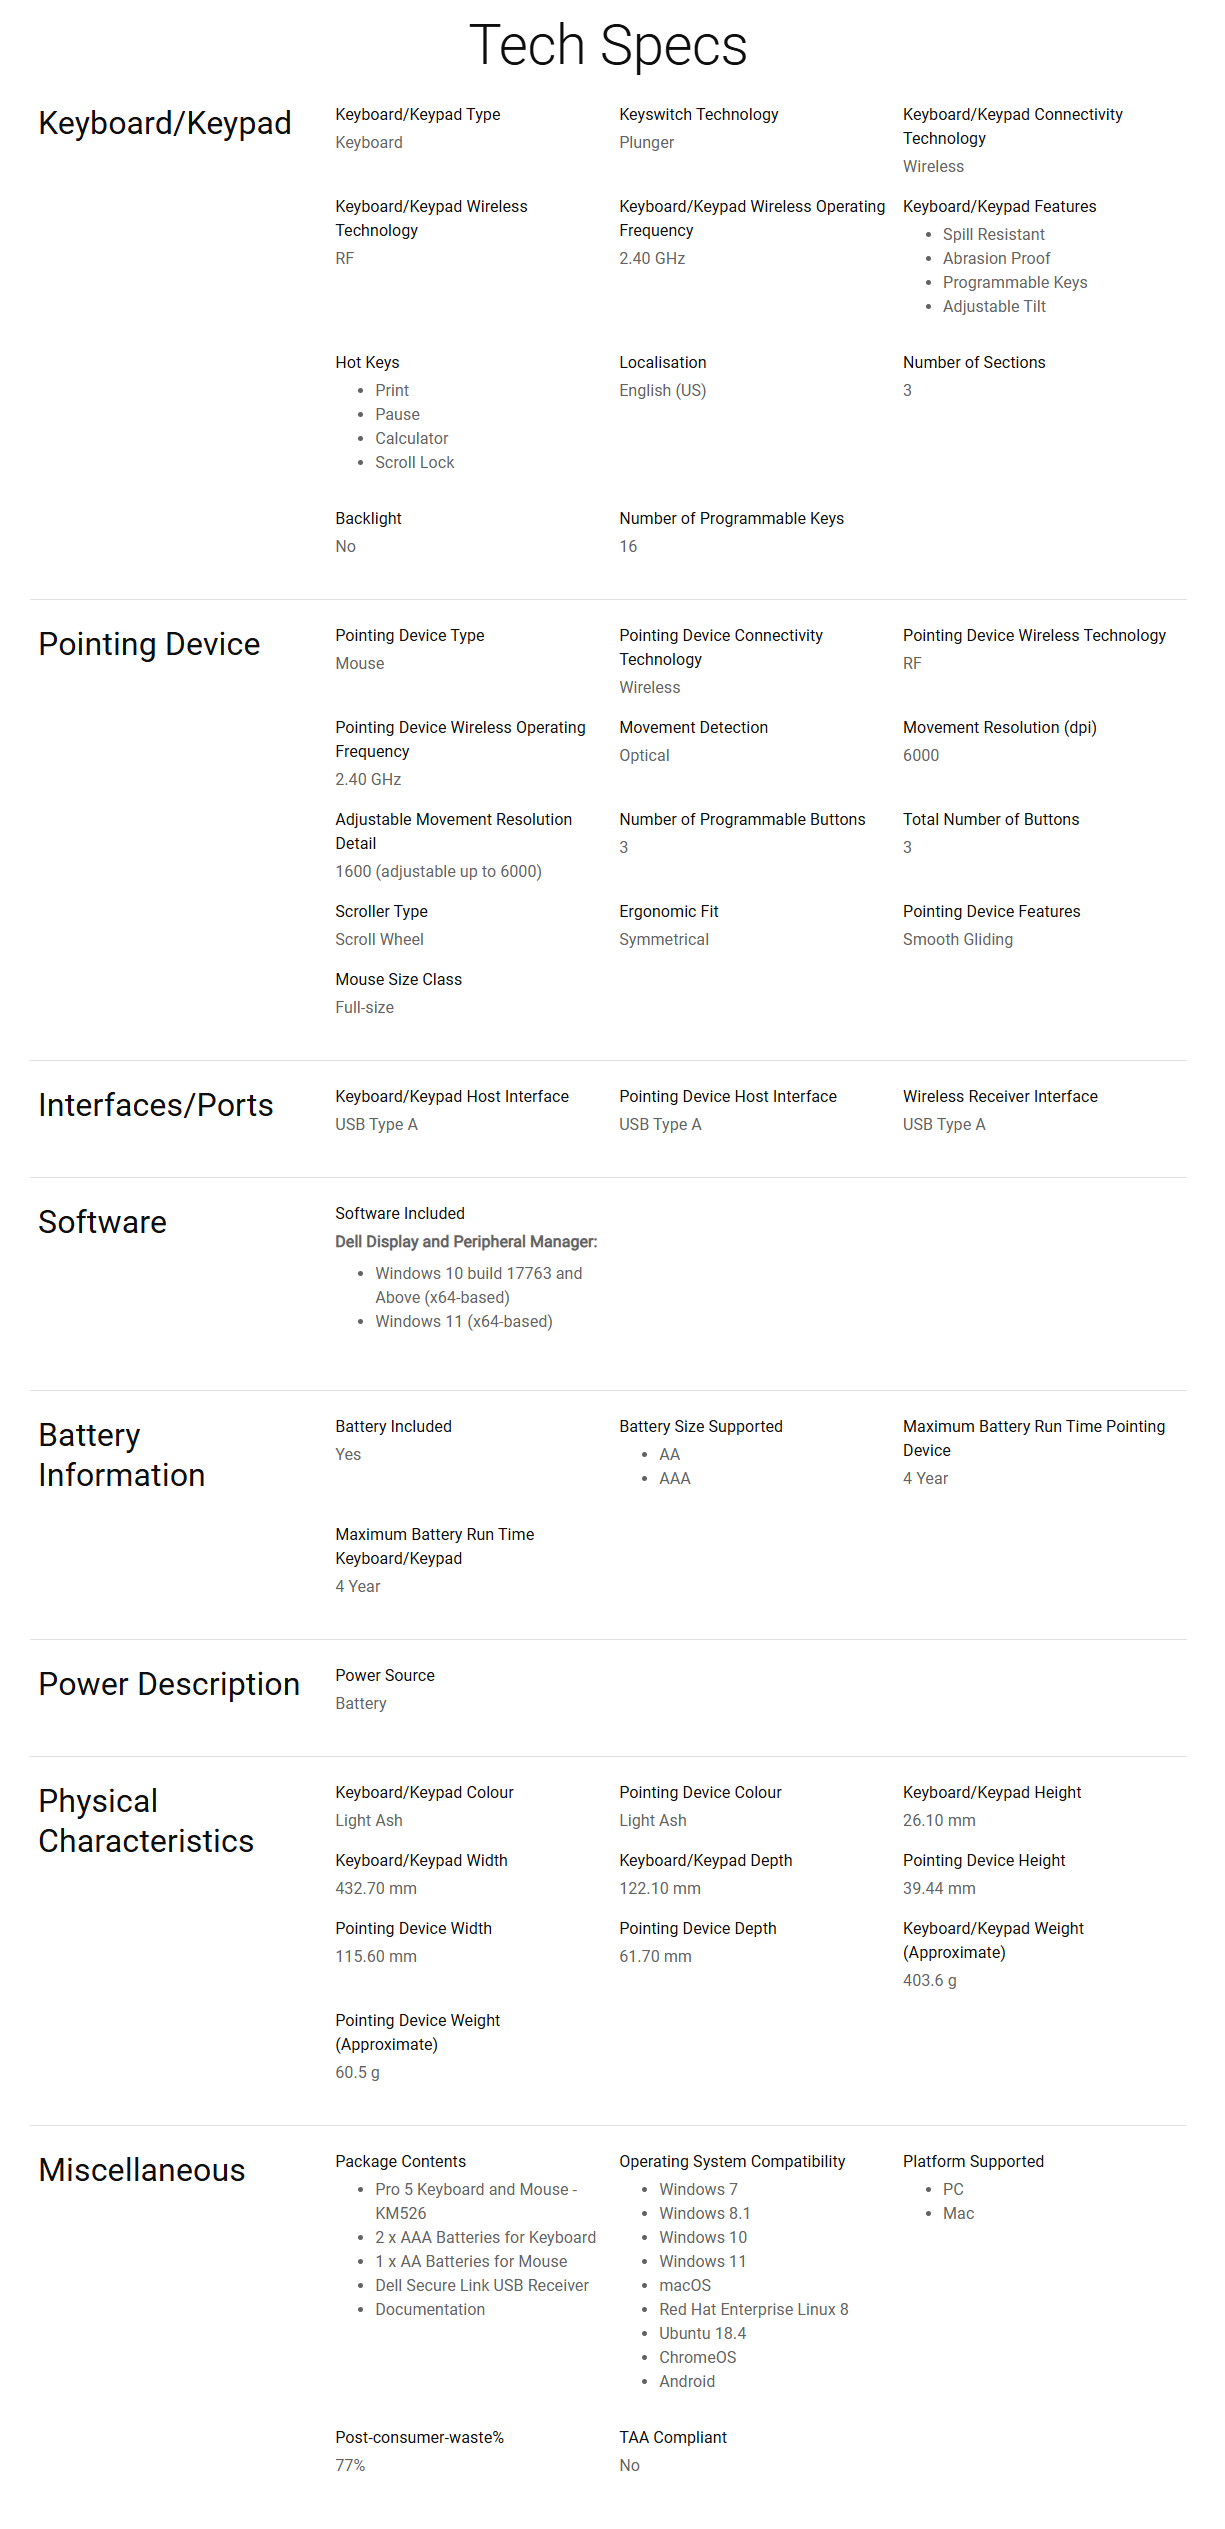Select the Software section heading
The width and height of the screenshot is (1225, 2529).
103,1222
